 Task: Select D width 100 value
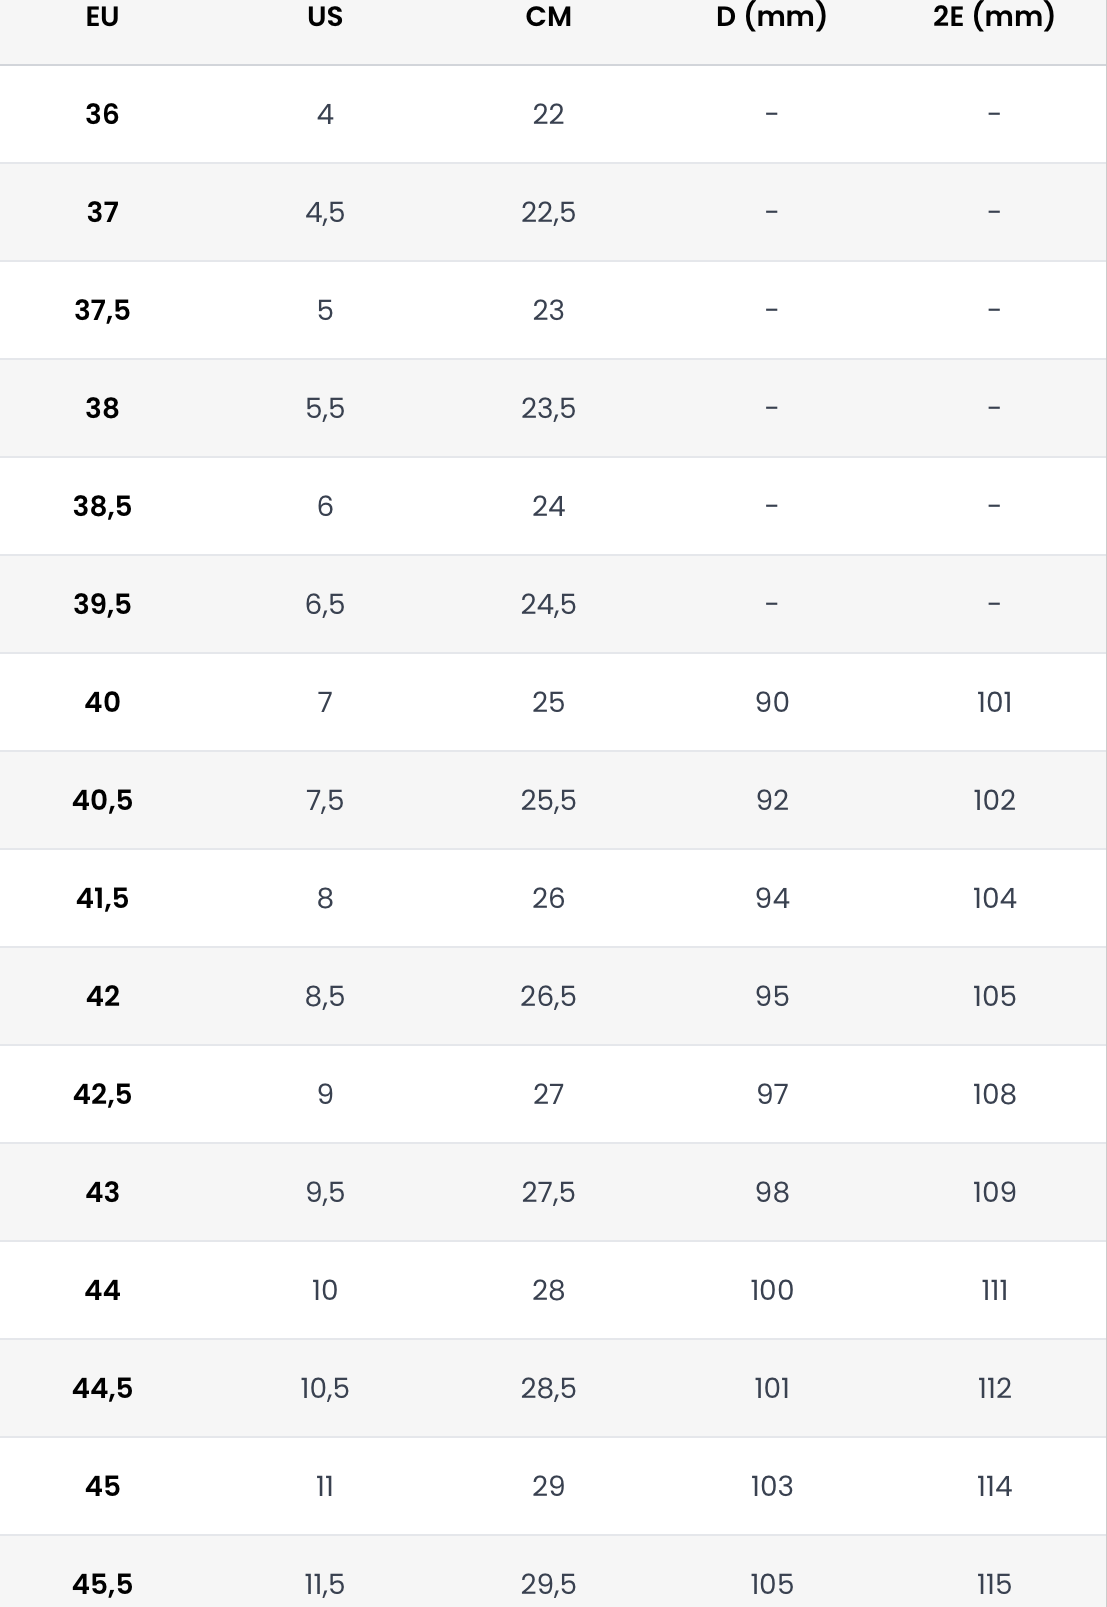[x=772, y=1290]
